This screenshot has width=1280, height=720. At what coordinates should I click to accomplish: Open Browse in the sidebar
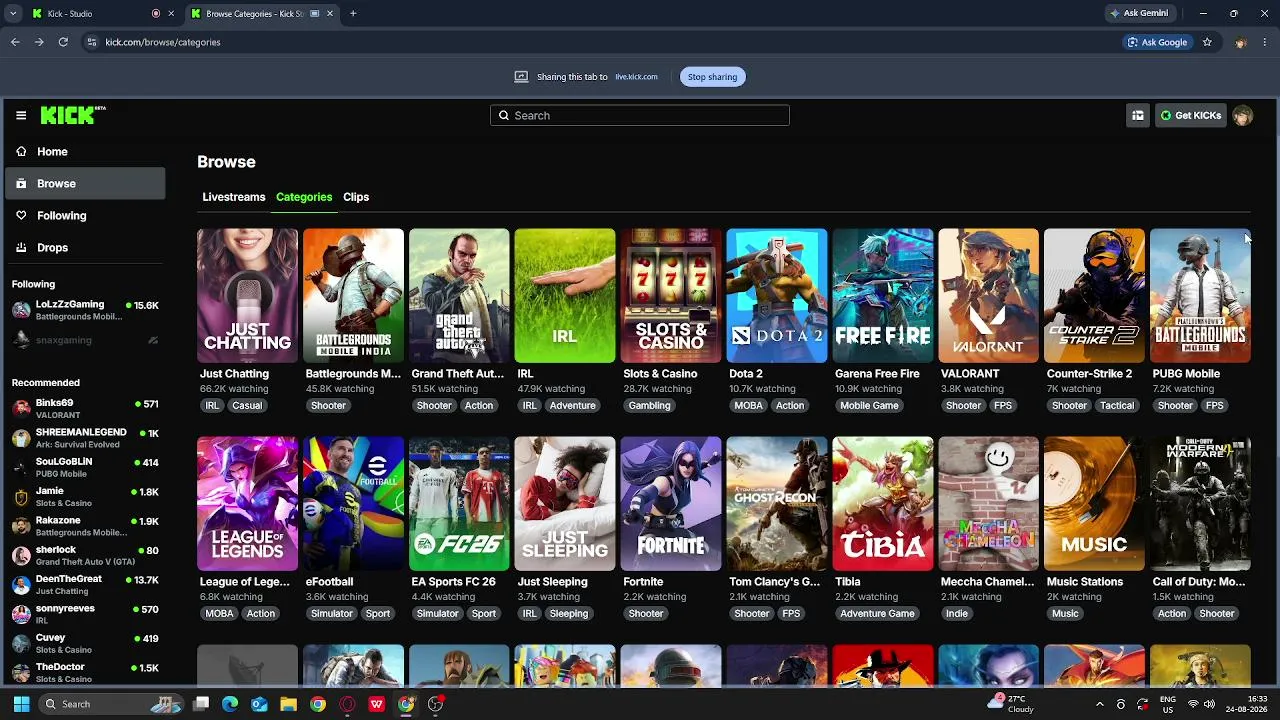pos(85,184)
